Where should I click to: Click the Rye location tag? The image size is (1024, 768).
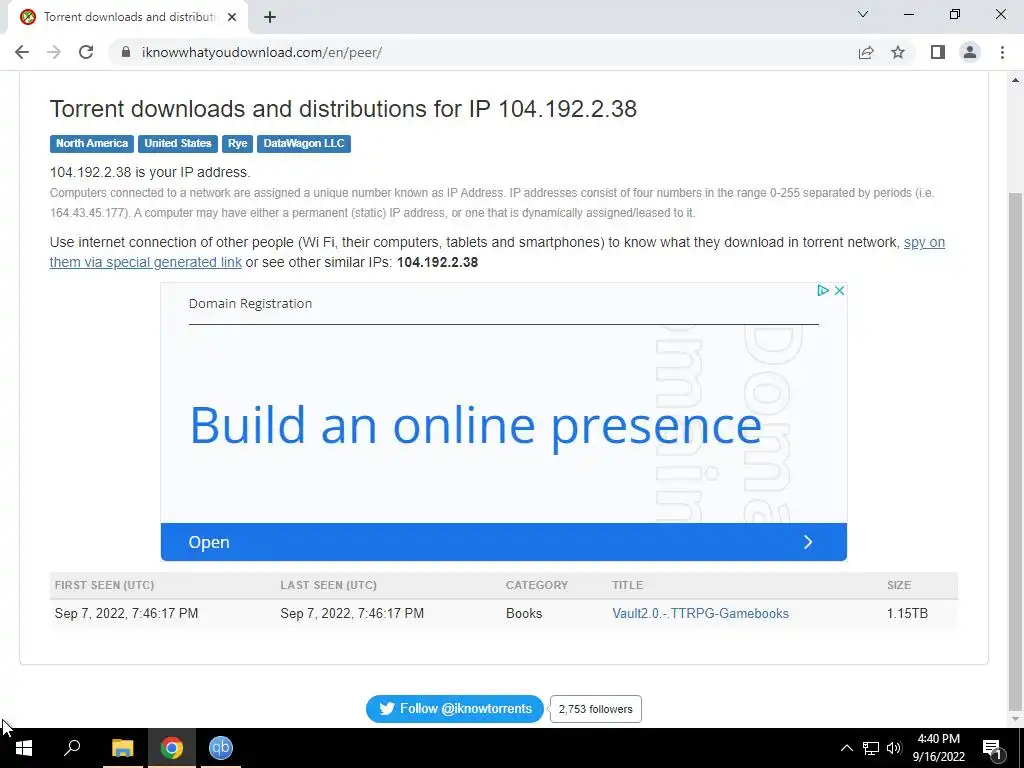point(238,144)
